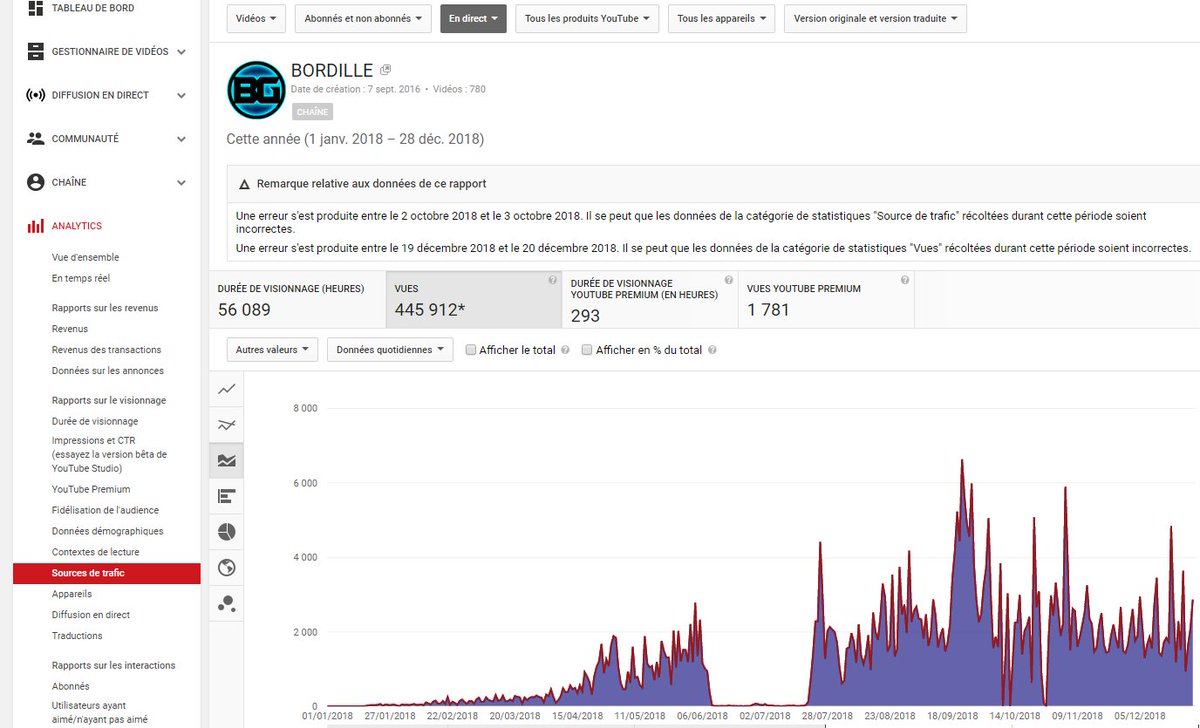Open the Appareils report

pos(72,595)
